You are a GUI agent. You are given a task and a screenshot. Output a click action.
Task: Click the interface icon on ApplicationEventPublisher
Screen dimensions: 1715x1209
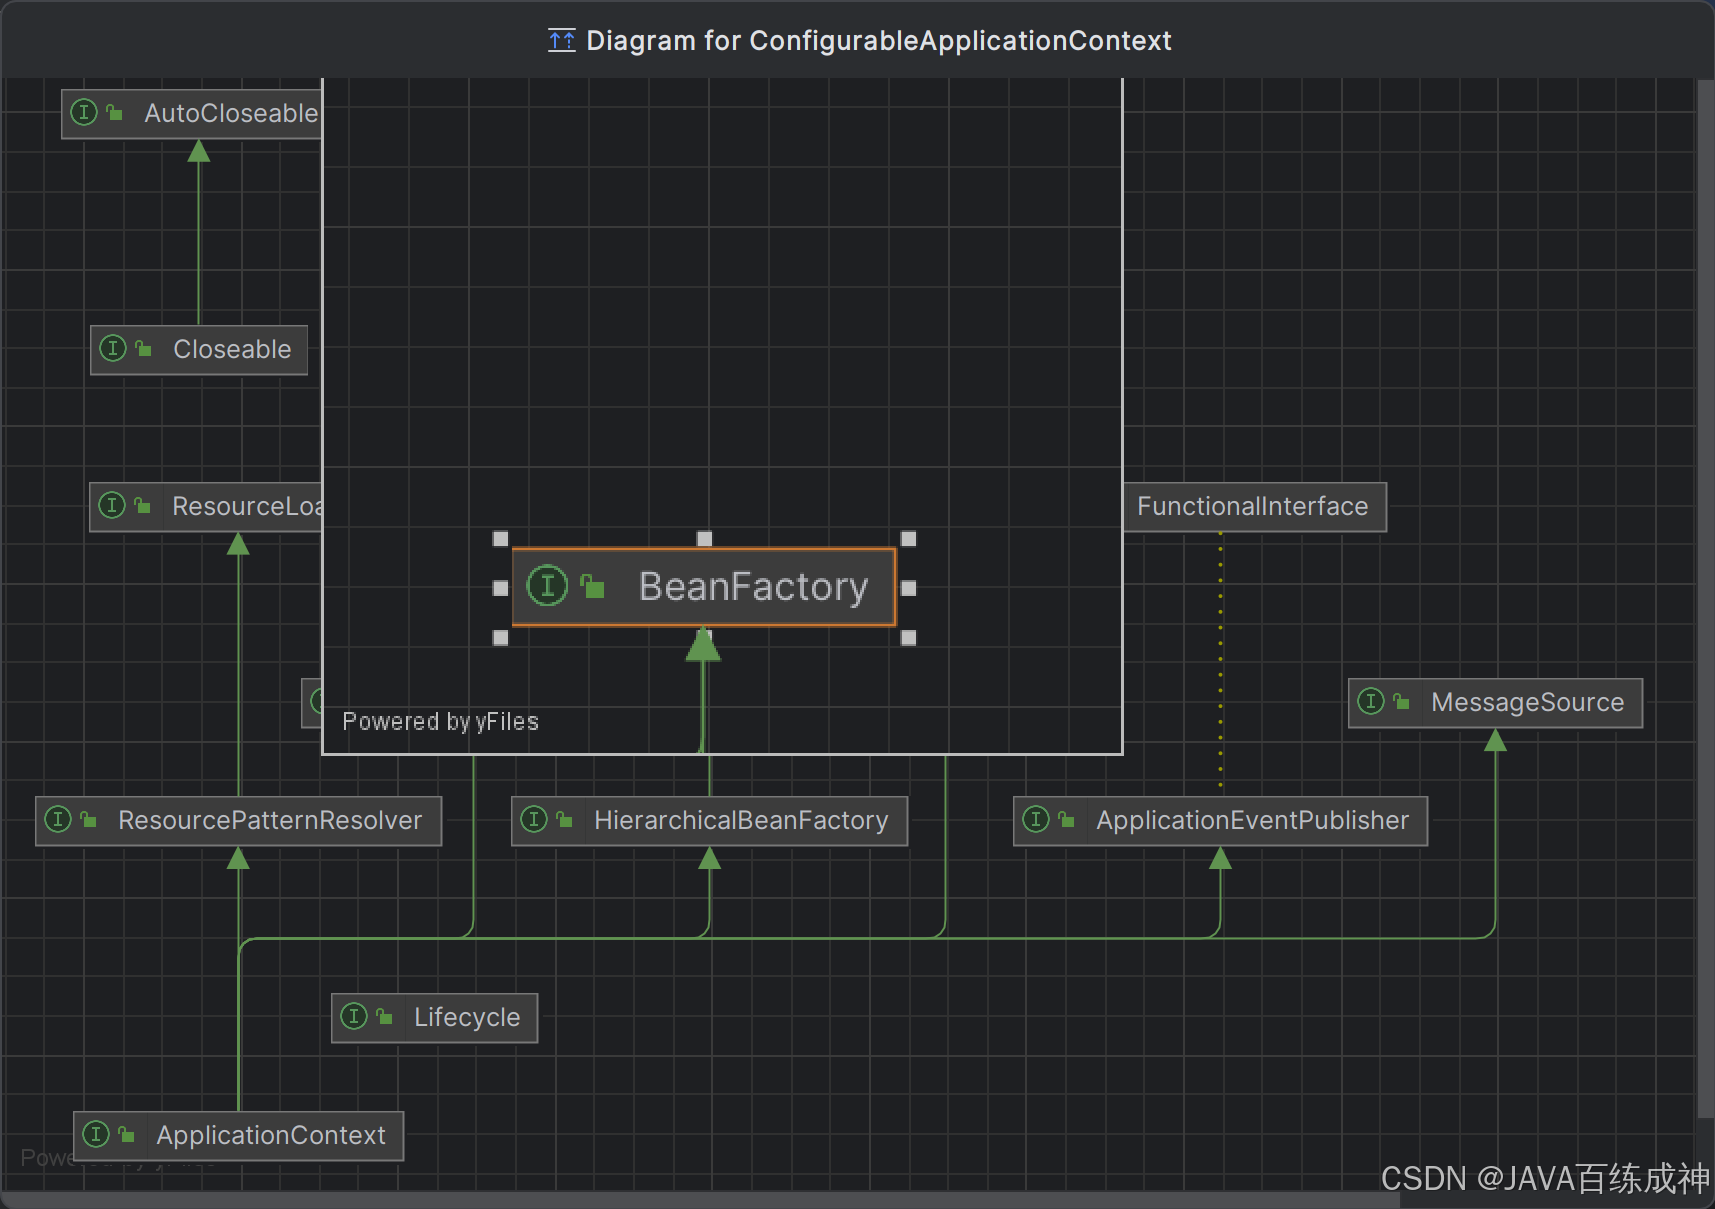(x=1036, y=819)
